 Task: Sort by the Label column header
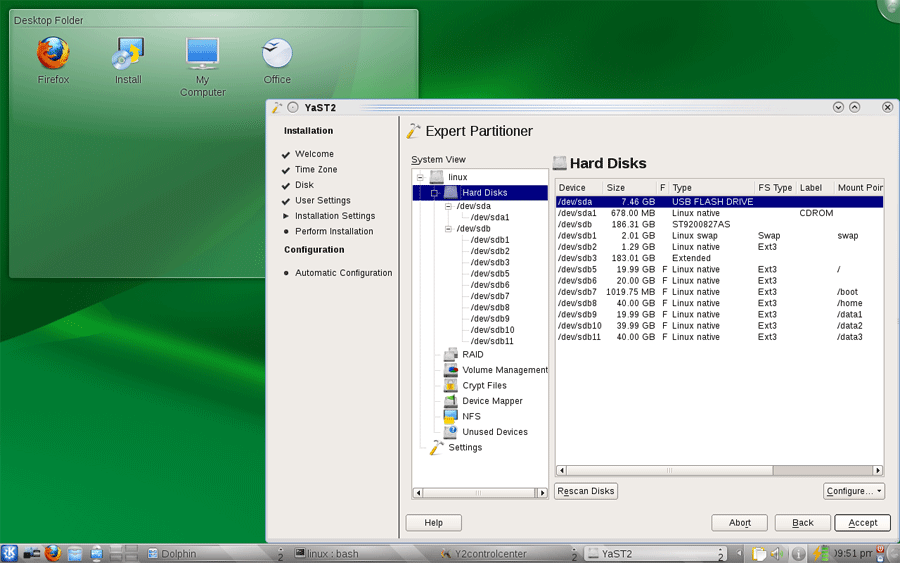[814, 188]
